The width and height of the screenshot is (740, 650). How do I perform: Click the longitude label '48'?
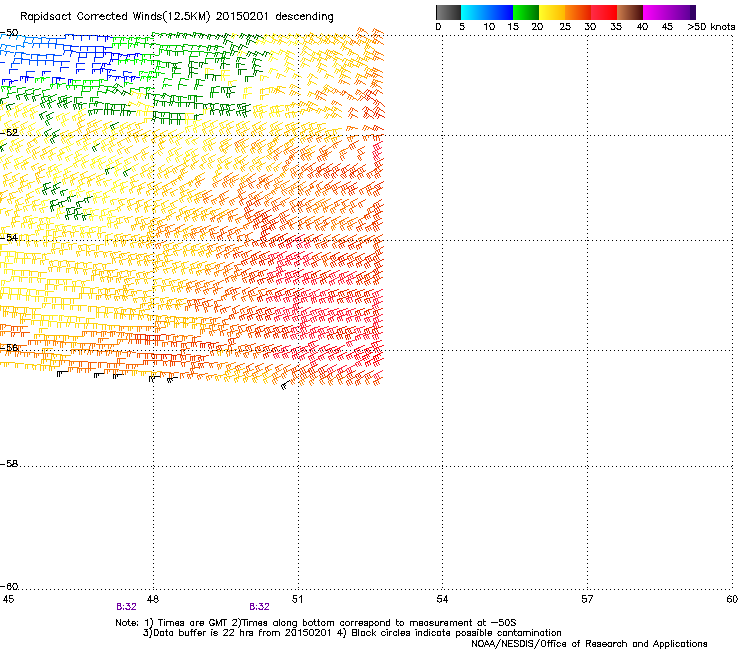tap(152, 599)
